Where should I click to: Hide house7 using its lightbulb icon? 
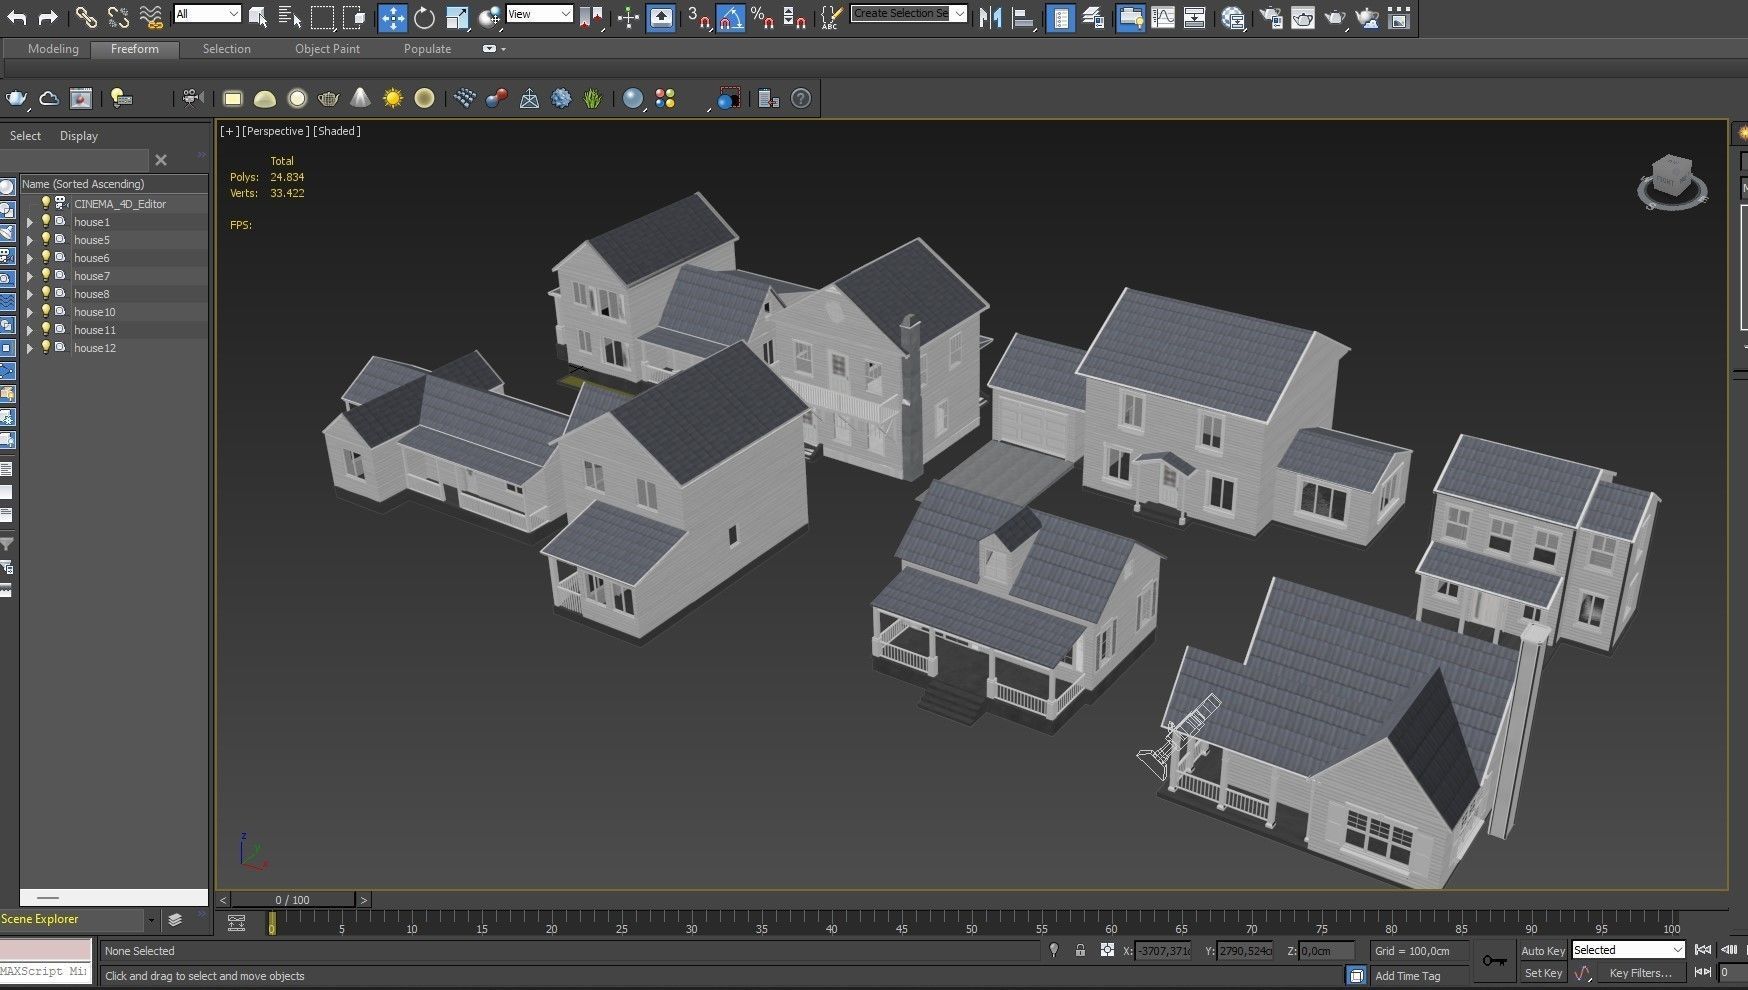[45, 275]
